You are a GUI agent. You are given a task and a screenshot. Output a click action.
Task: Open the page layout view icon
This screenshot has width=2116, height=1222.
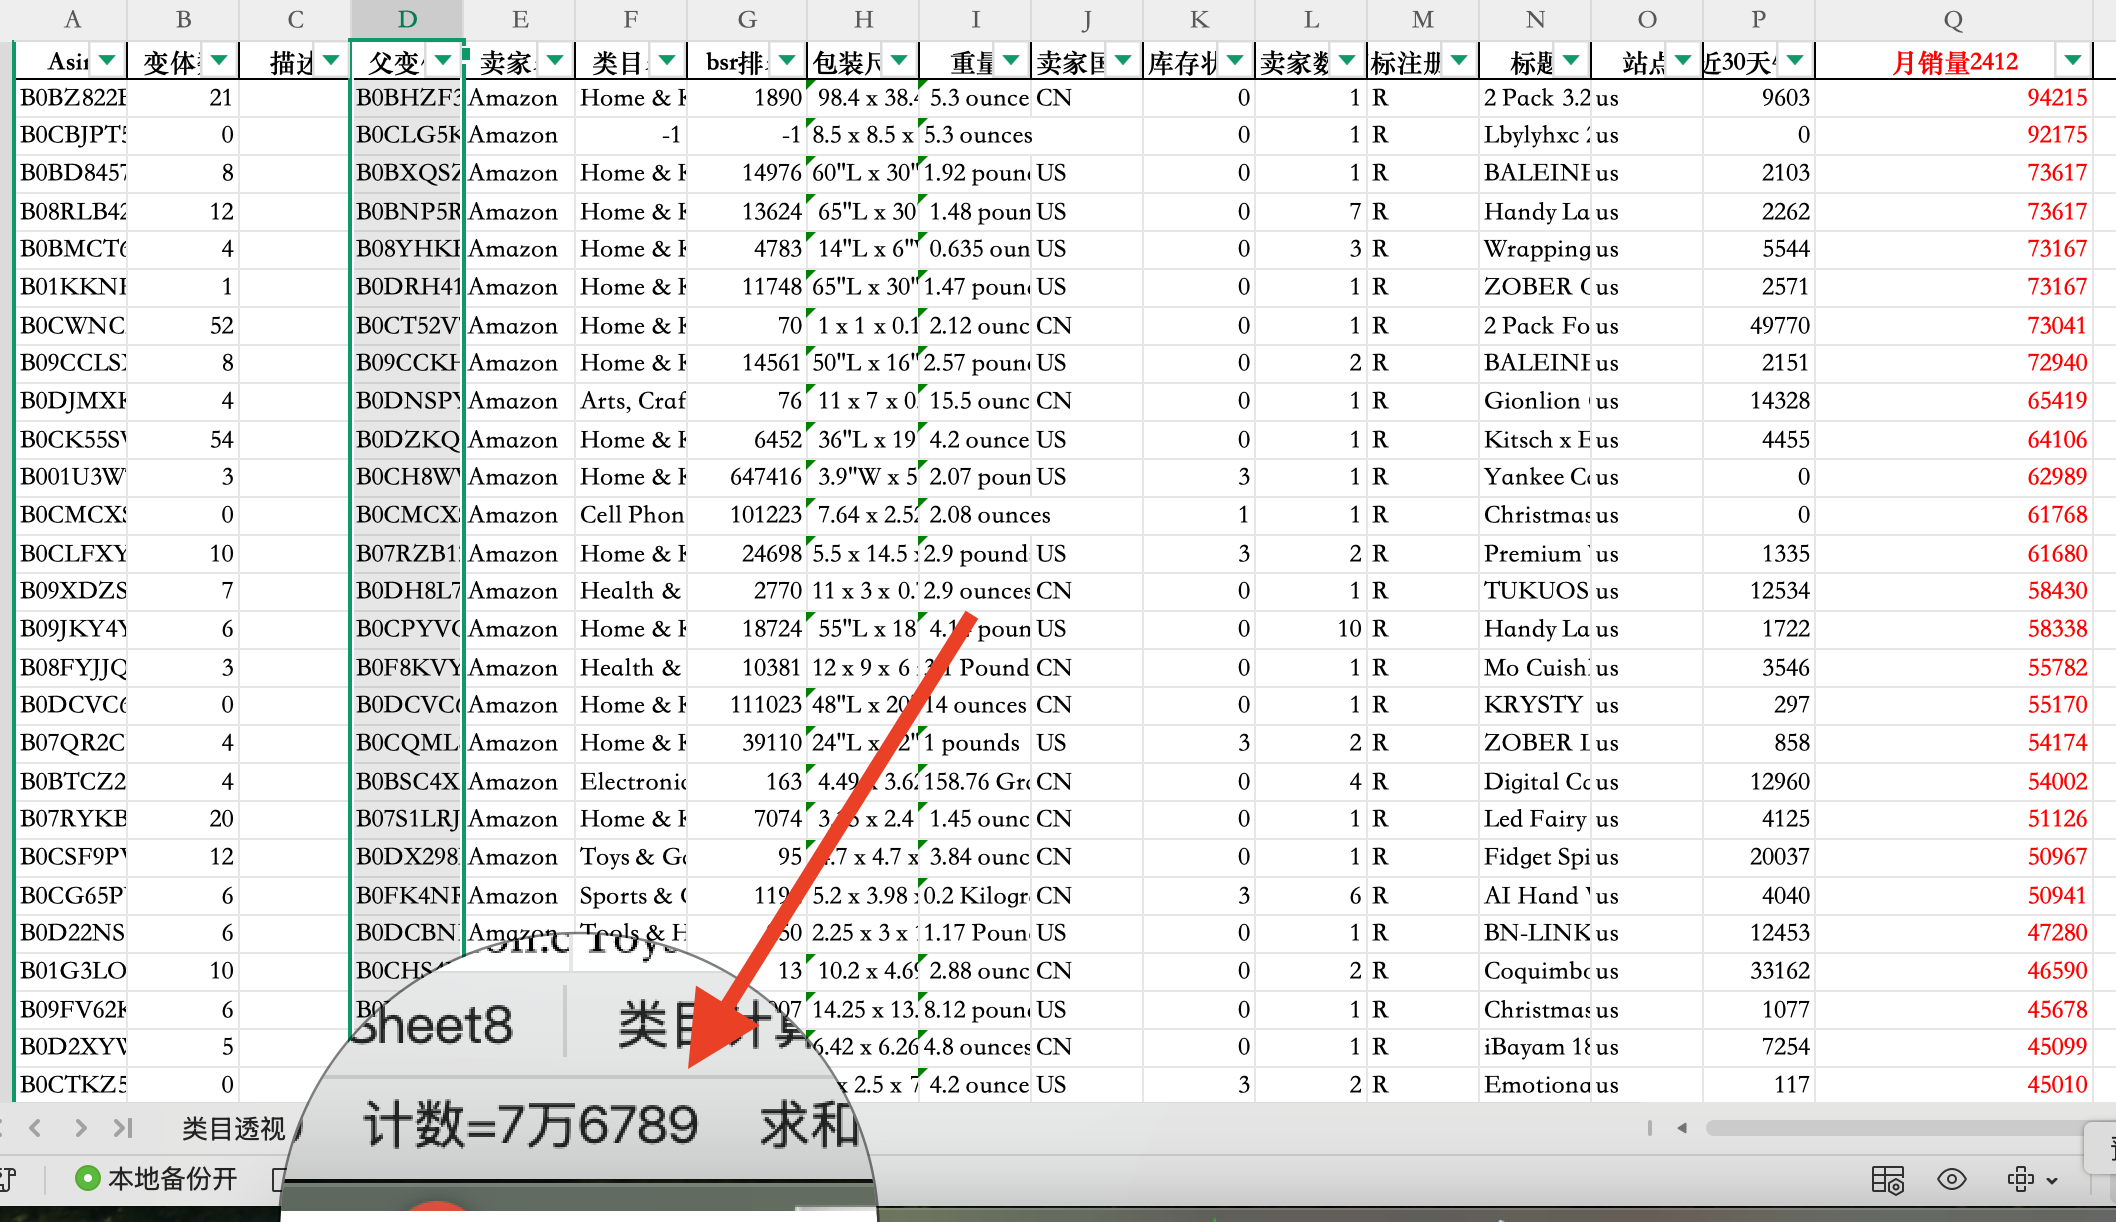(x=1887, y=1179)
